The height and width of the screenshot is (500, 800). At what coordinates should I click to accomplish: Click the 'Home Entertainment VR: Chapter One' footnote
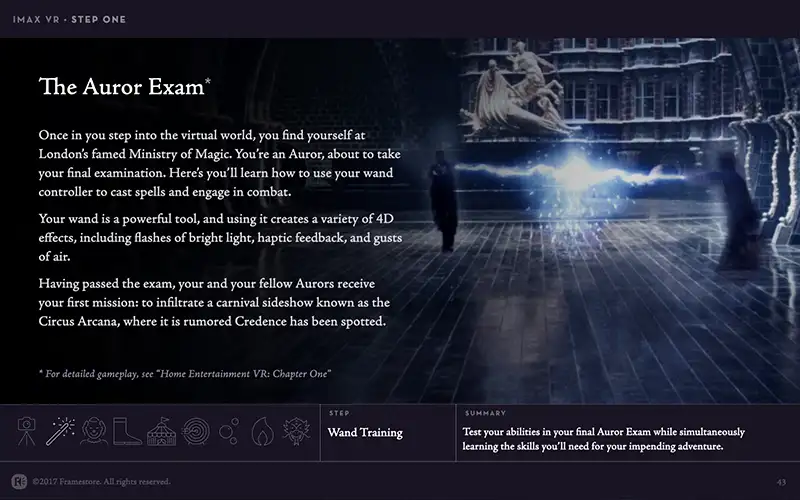click(x=185, y=373)
